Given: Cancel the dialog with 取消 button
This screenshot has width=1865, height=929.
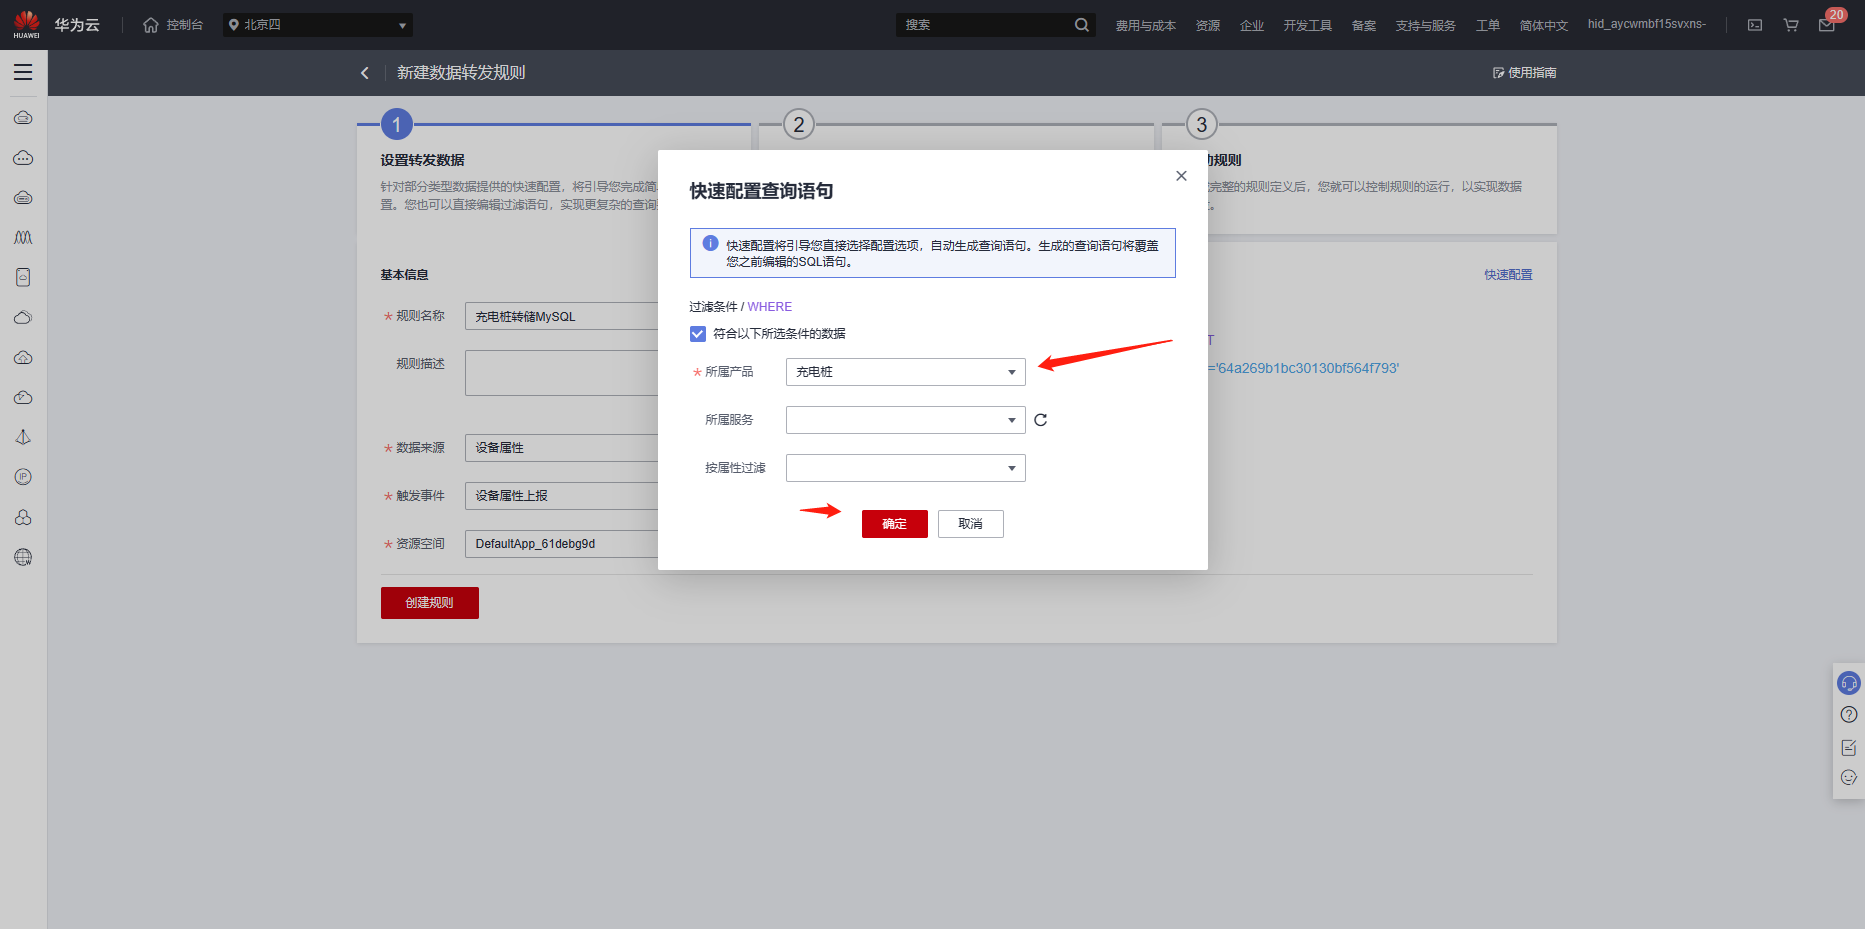Looking at the screenshot, I should click(x=970, y=524).
